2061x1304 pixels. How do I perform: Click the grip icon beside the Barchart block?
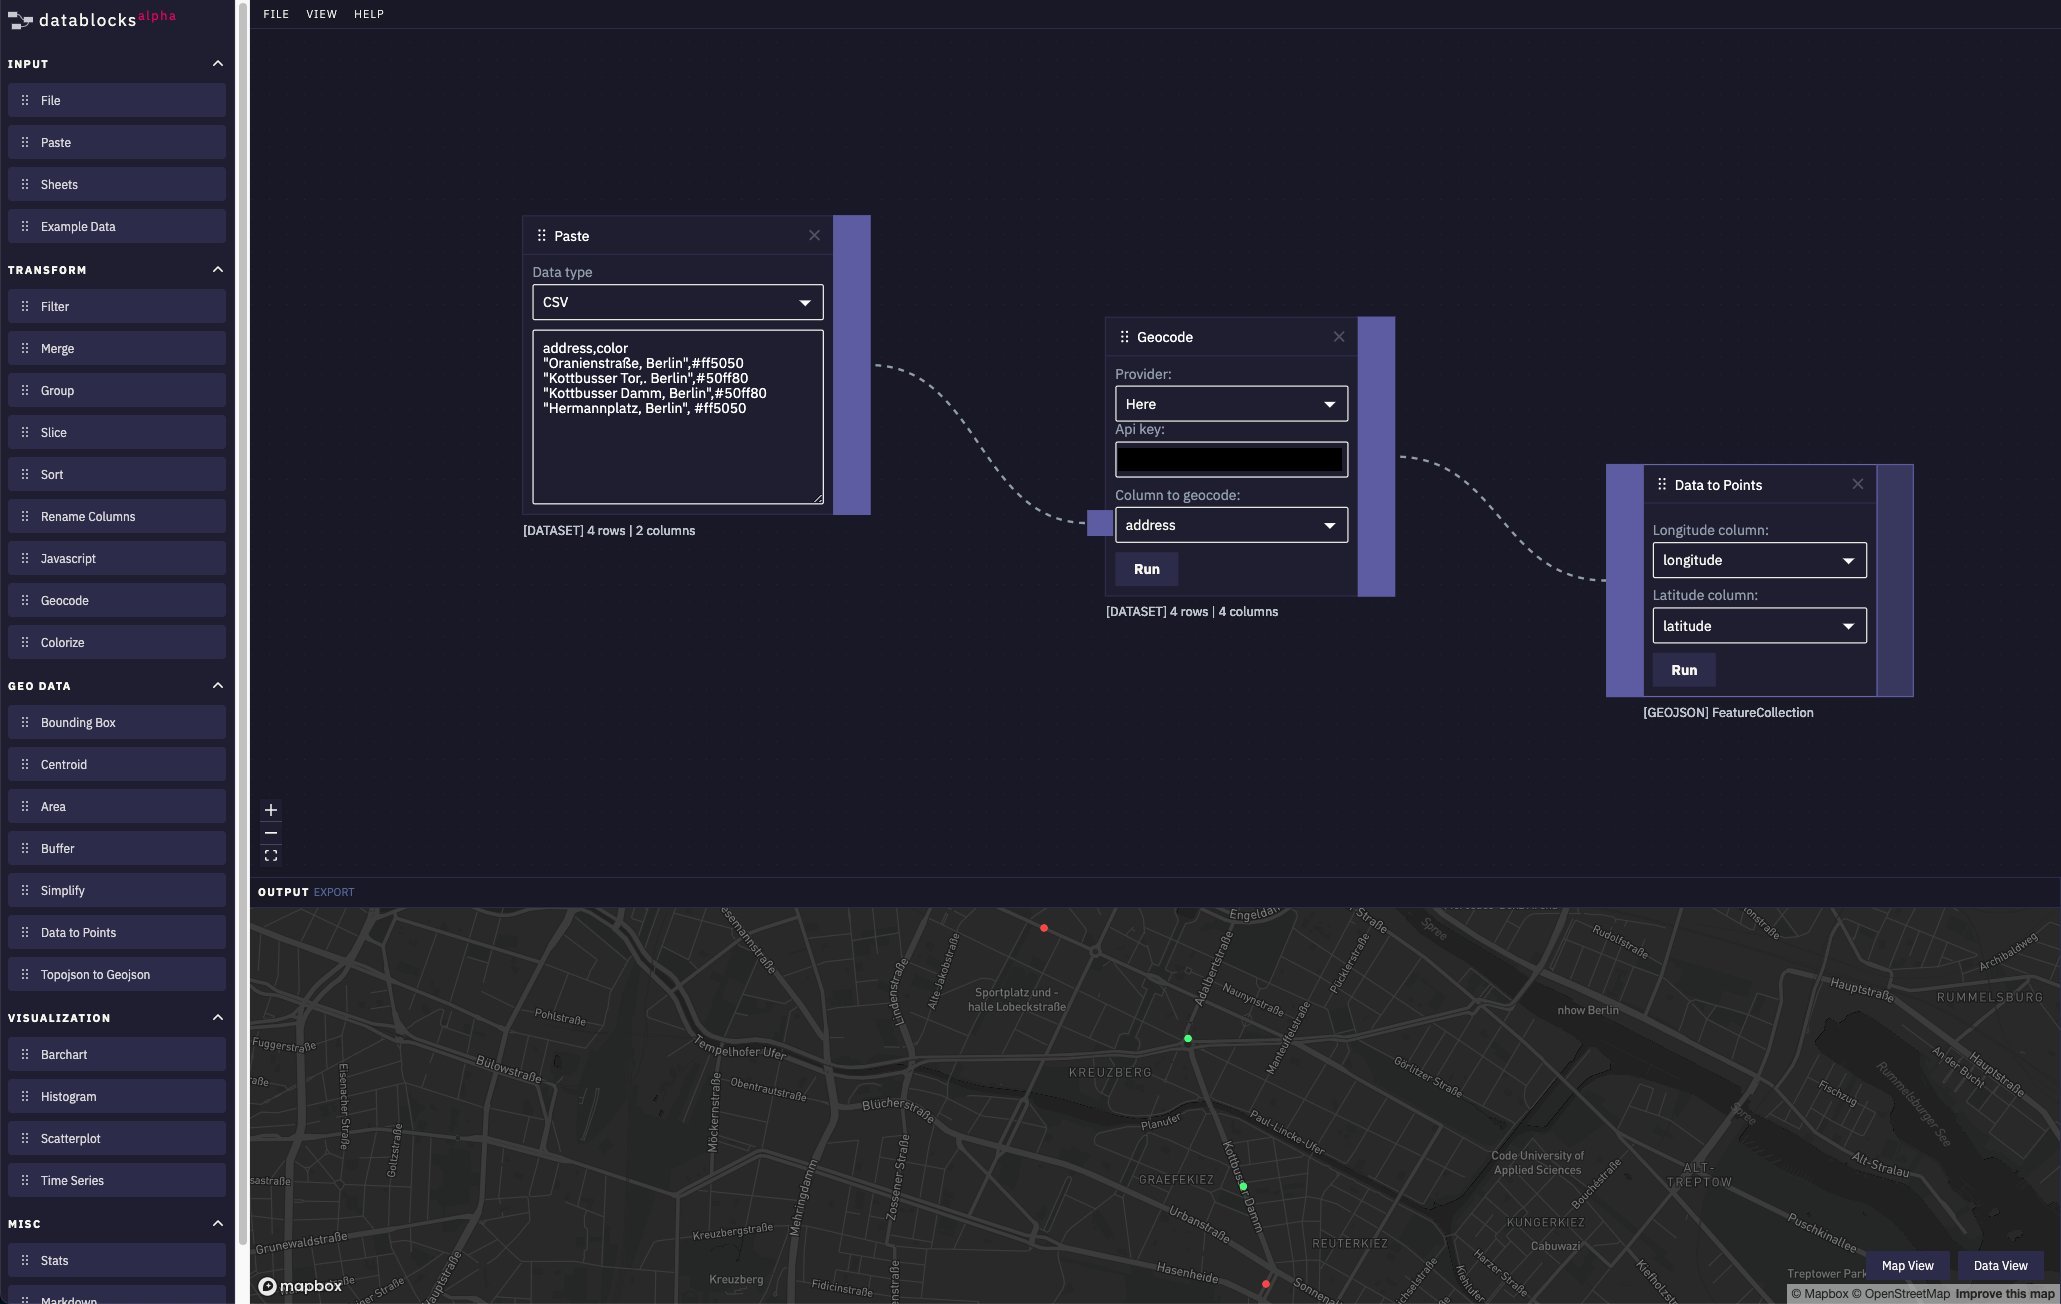tap(25, 1054)
